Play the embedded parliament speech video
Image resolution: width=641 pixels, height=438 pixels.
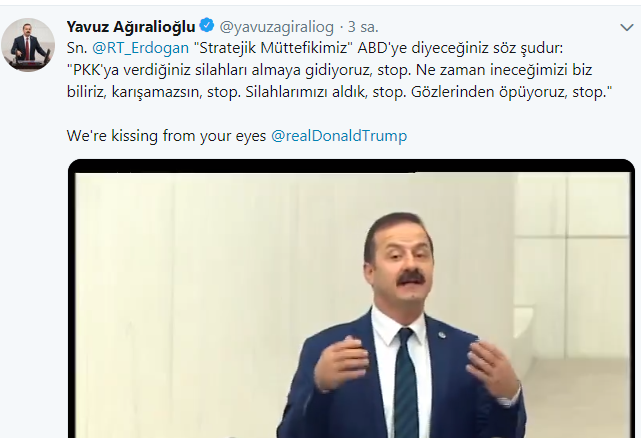(352, 299)
